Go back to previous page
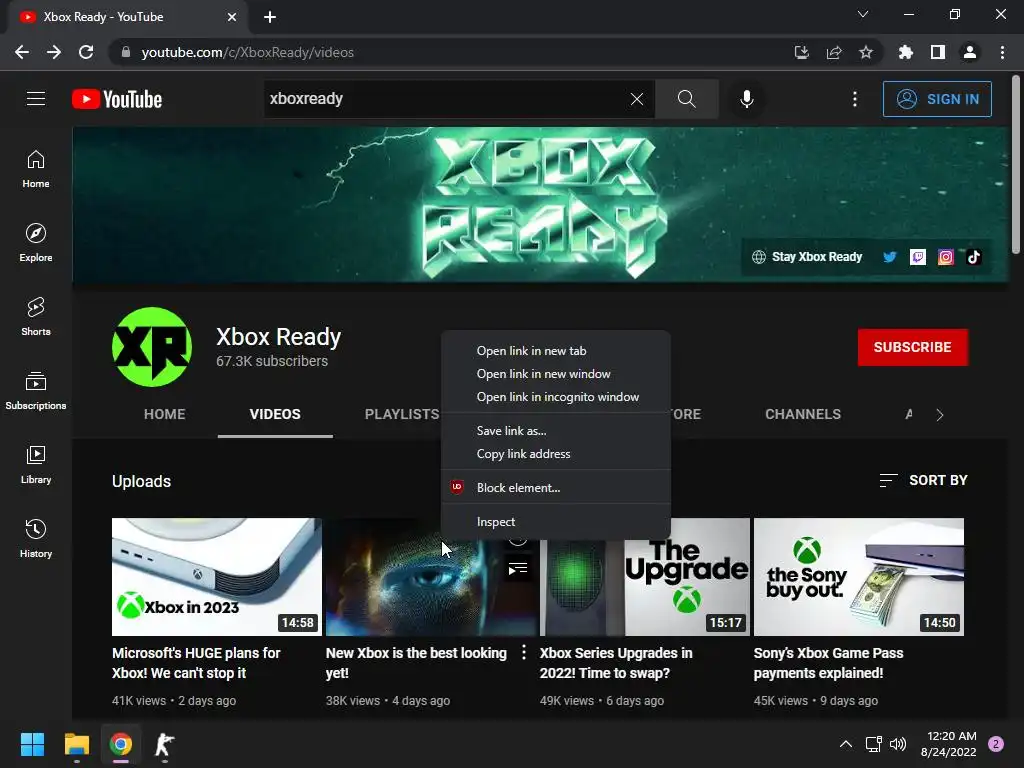Viewport: 1024px width, 768px height. [22, 52]
